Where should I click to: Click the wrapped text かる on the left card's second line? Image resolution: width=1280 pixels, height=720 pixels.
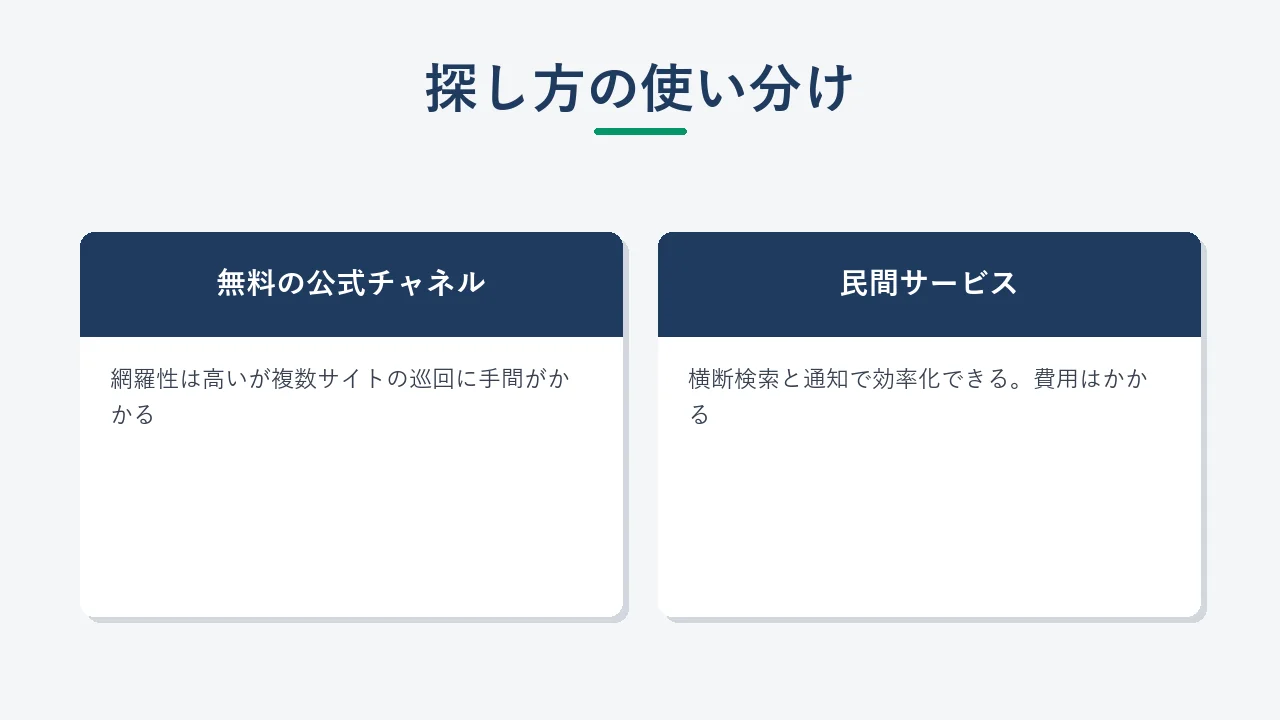tap(133, 414)
